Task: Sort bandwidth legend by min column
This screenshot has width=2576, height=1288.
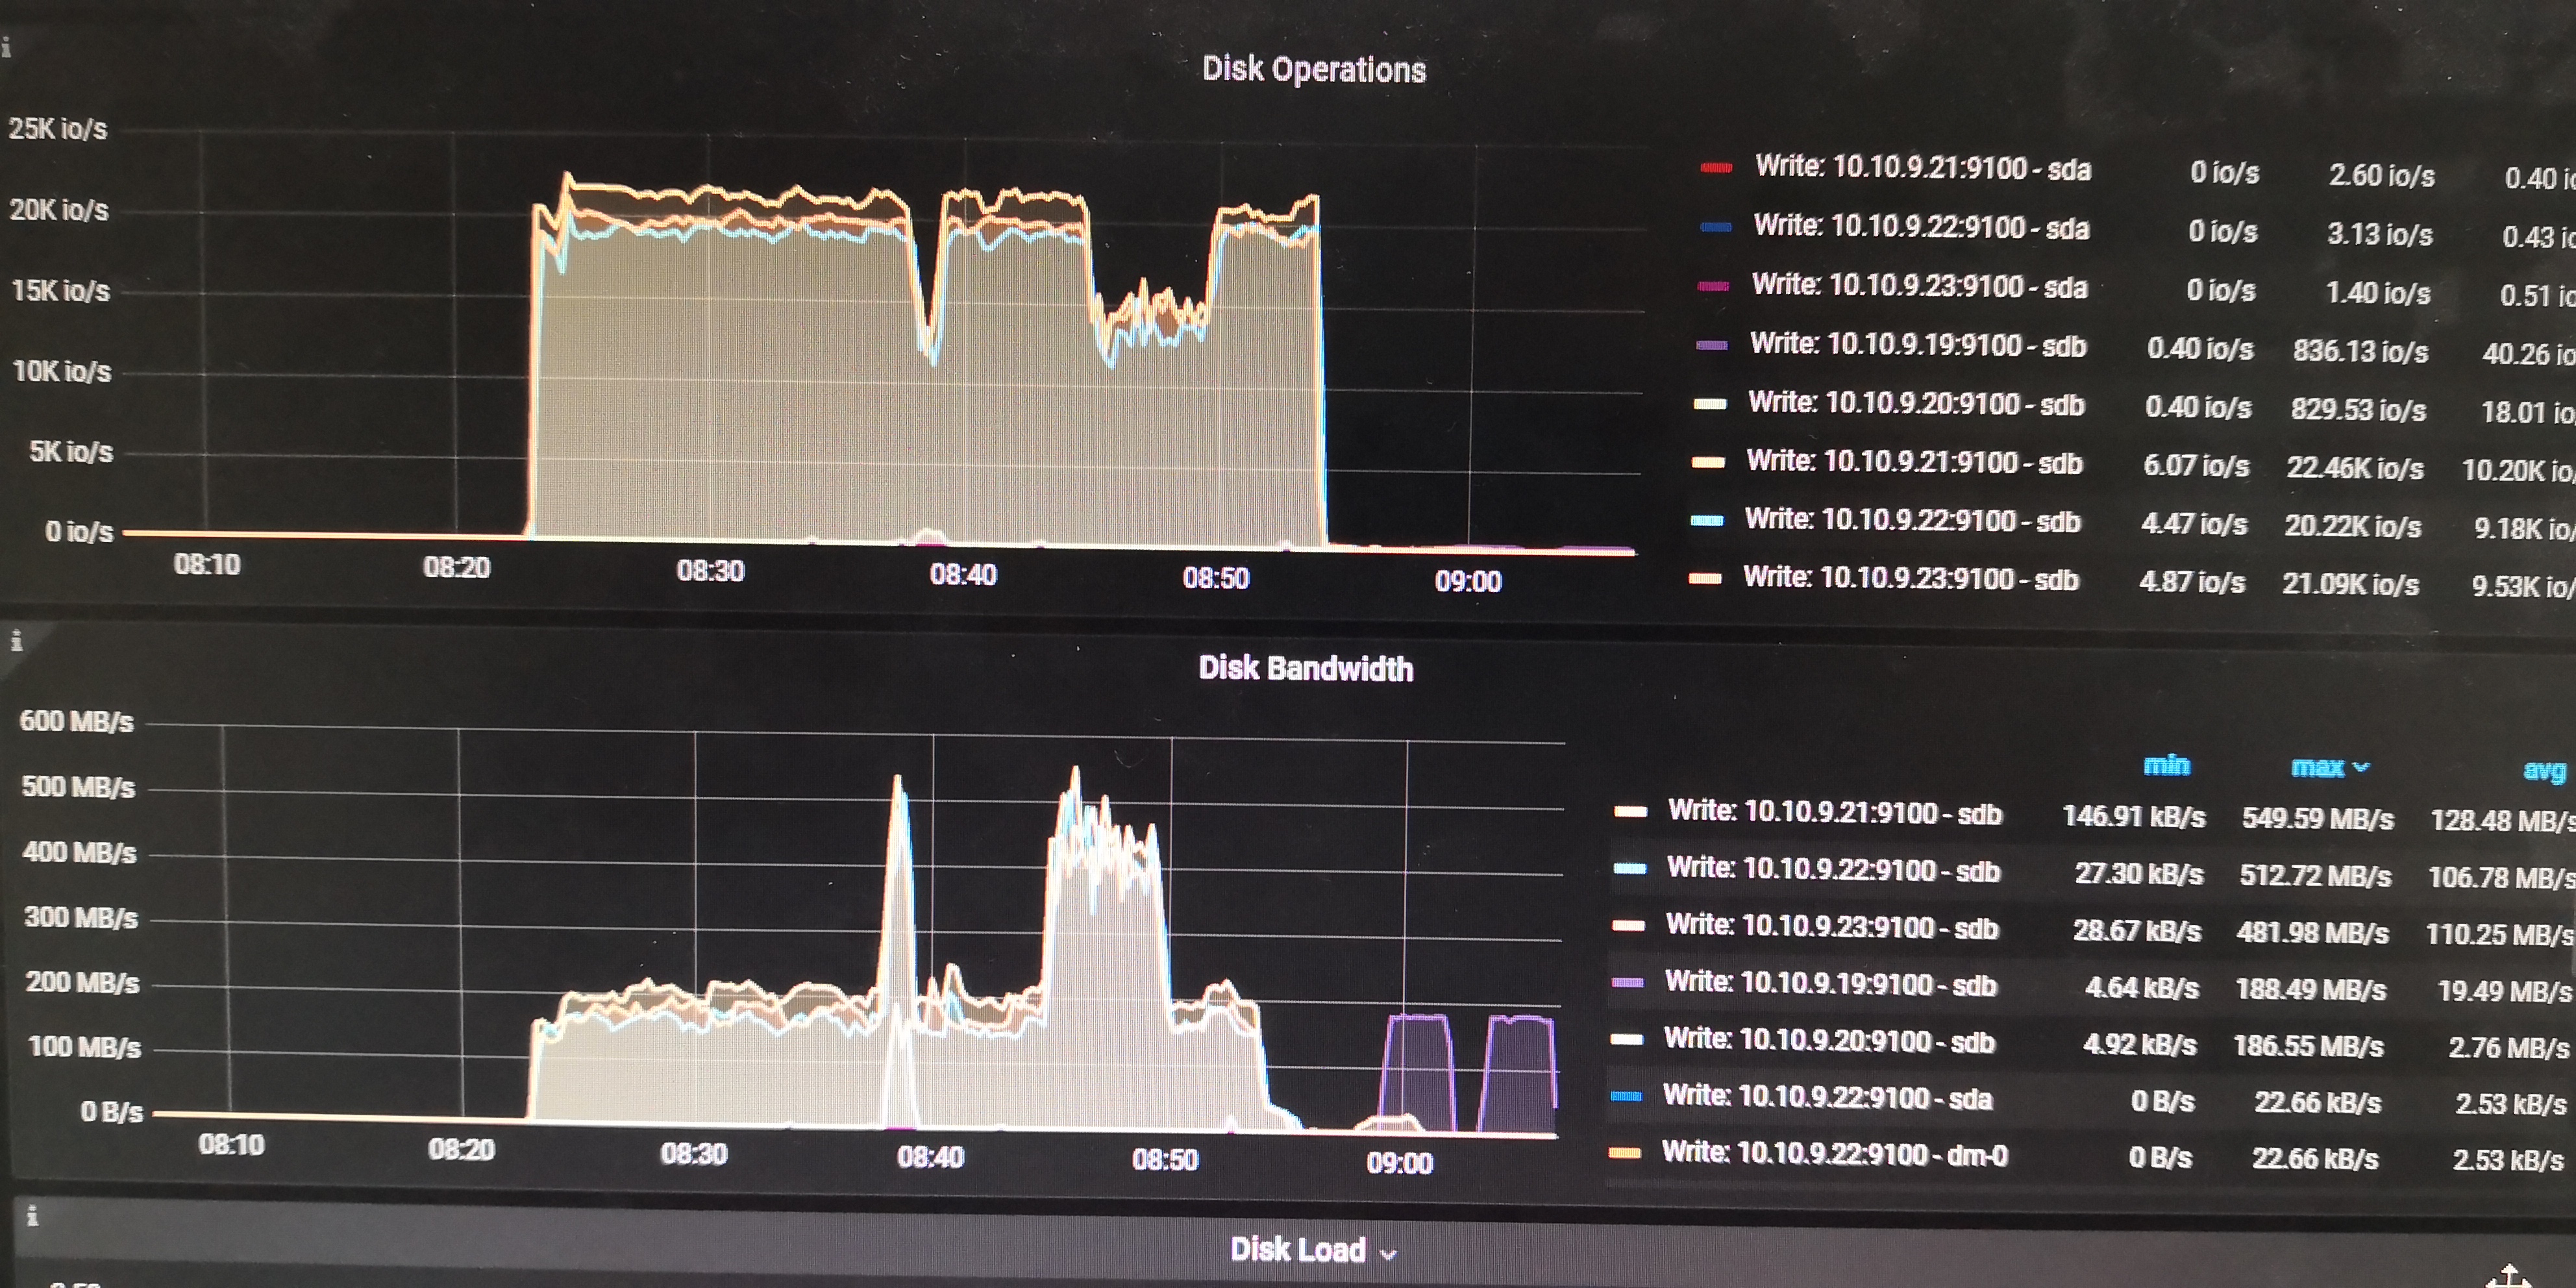Action: click(2166, 765)
